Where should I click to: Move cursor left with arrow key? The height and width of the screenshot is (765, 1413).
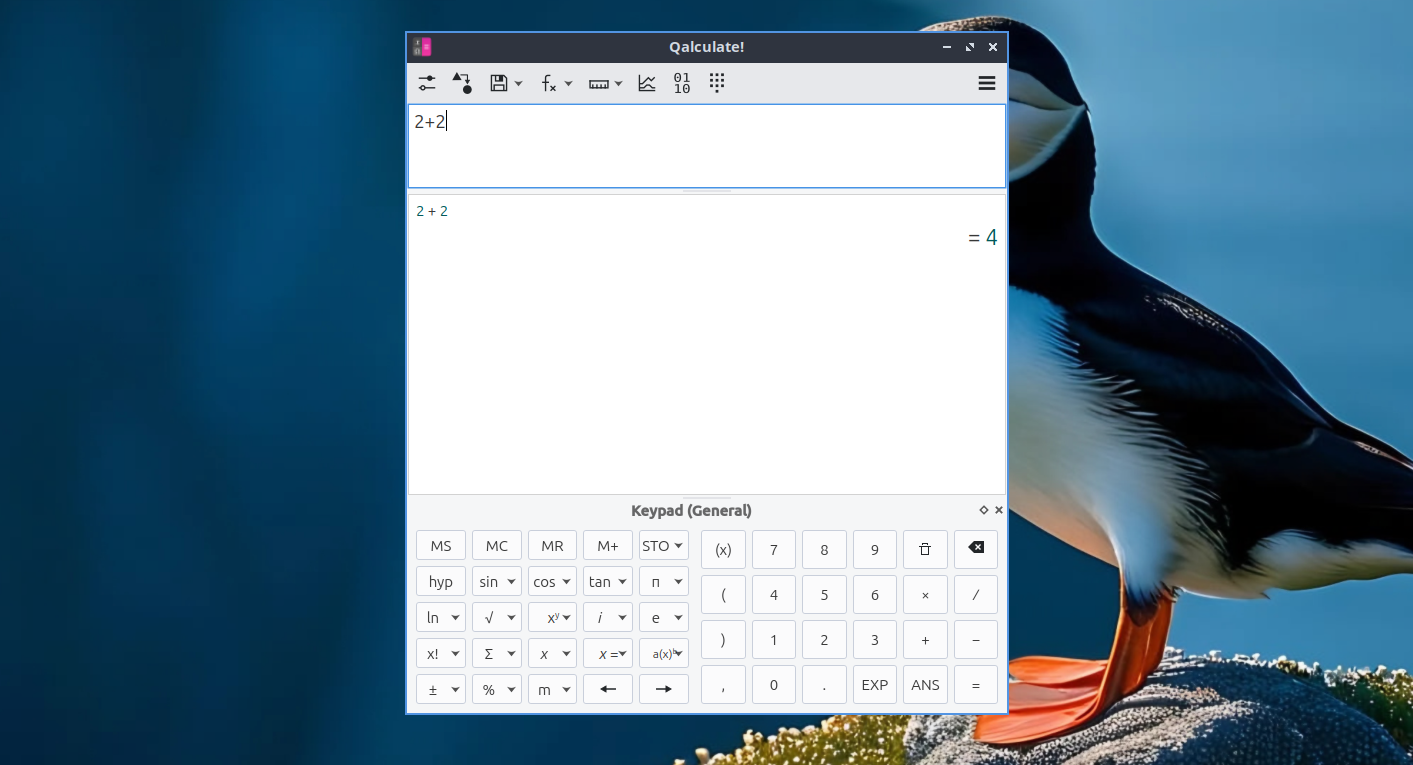coord(608,689)
